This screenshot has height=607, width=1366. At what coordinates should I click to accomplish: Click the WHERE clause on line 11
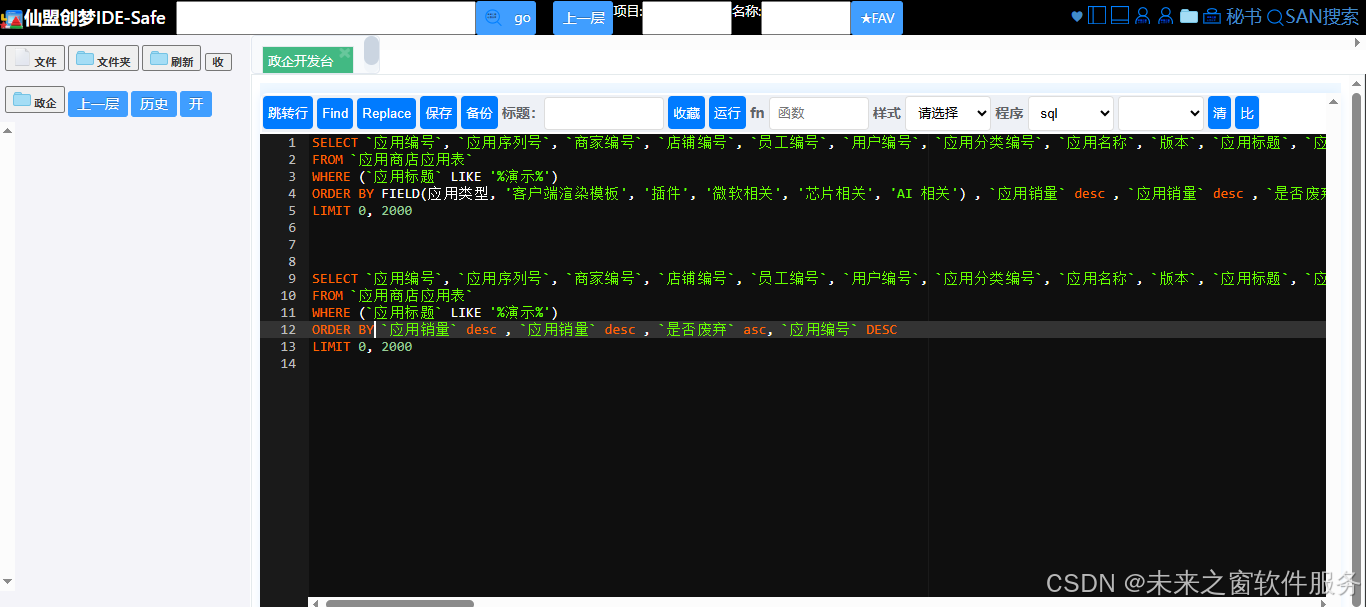coord(435,312)
